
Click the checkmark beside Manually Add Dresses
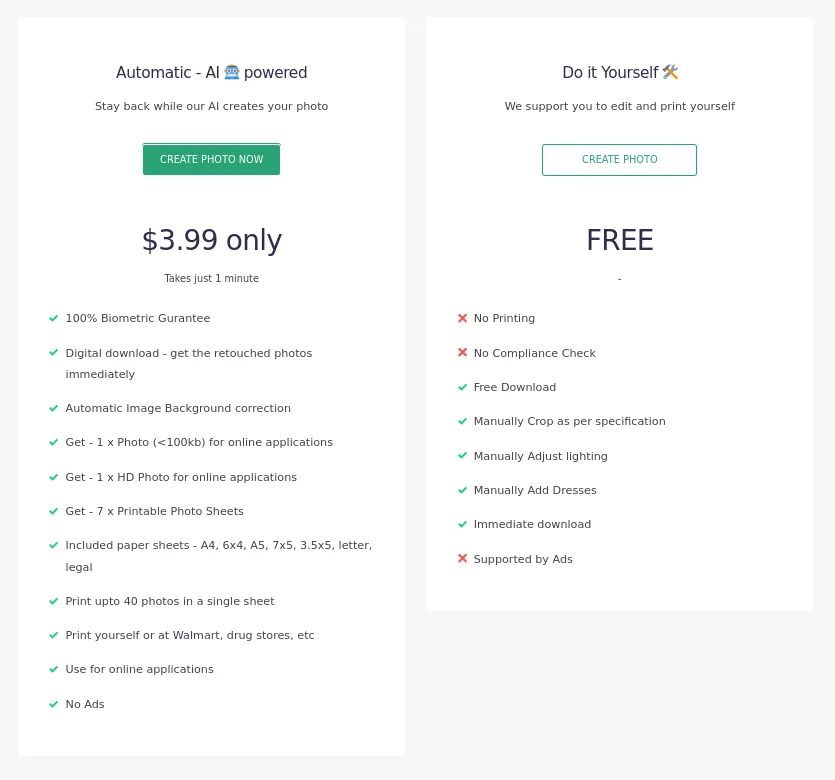[462, 490]
